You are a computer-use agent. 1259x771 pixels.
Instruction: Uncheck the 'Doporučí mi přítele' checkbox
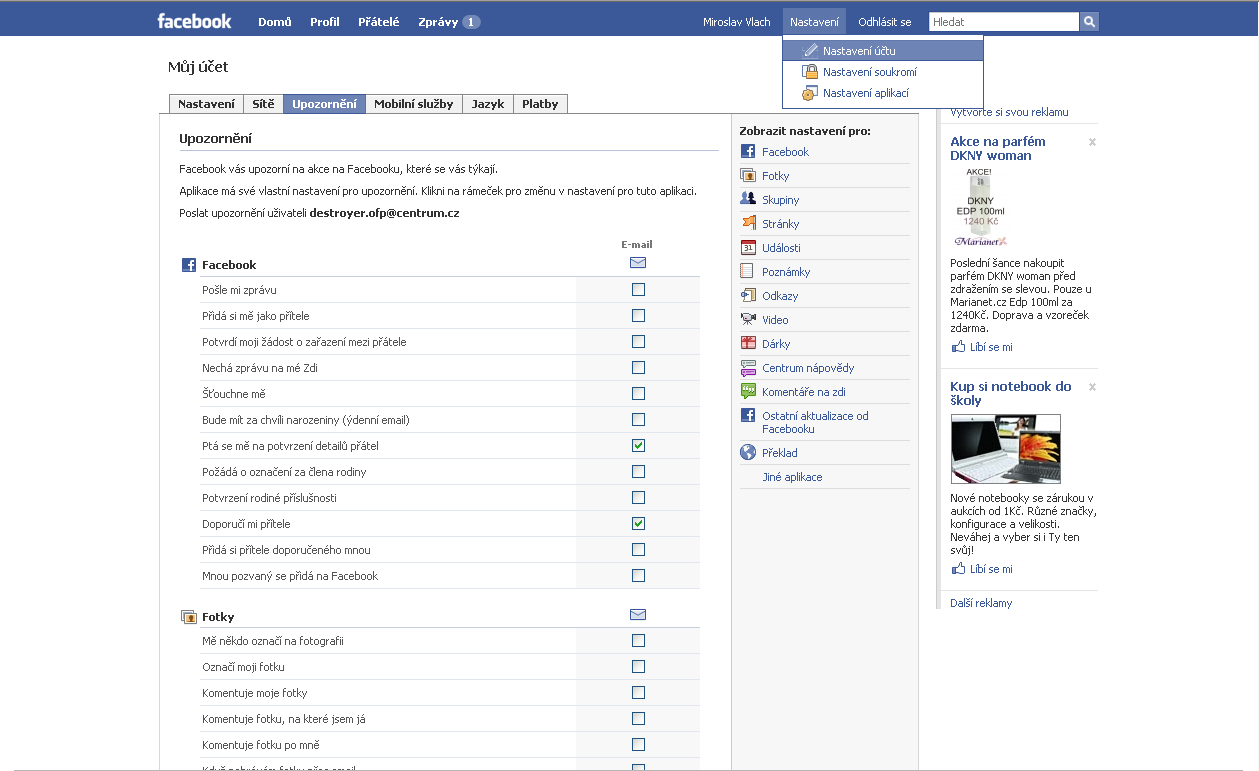click(x=638, y=524)
